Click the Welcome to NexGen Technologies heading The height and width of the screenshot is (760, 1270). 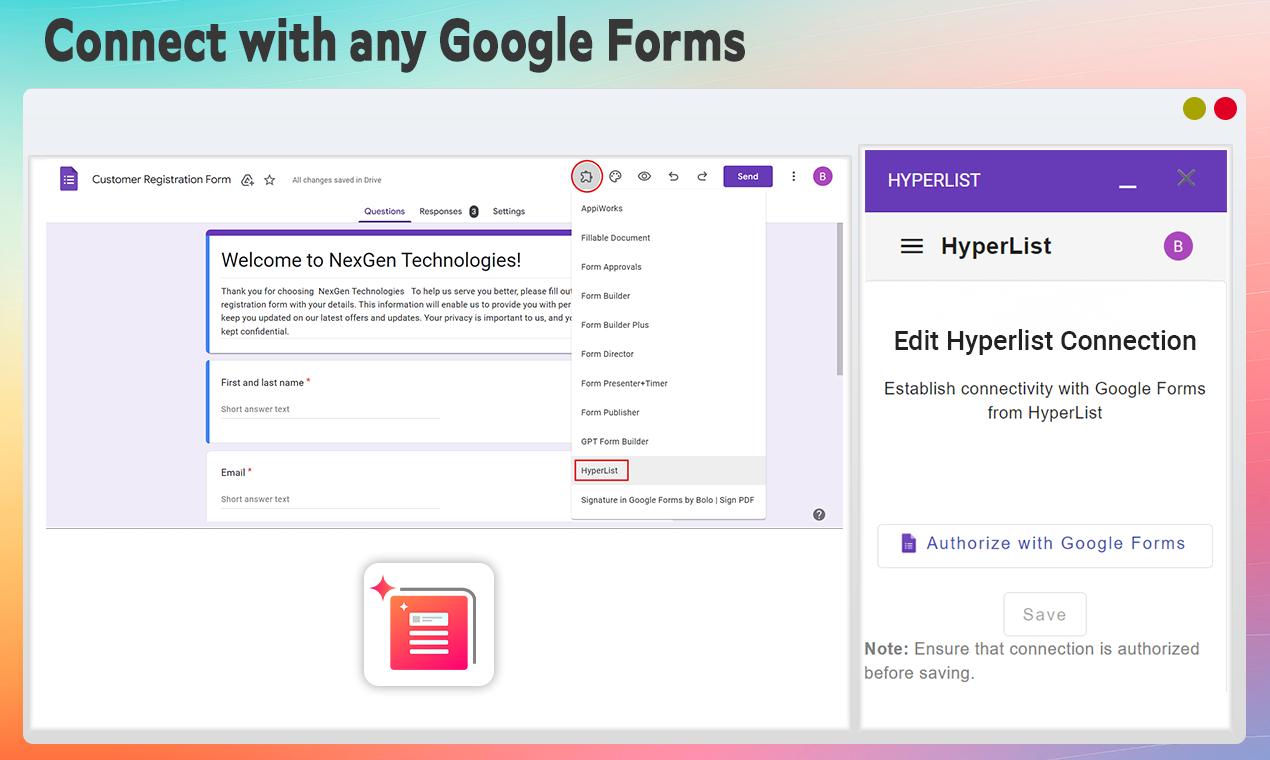[371, 260]
